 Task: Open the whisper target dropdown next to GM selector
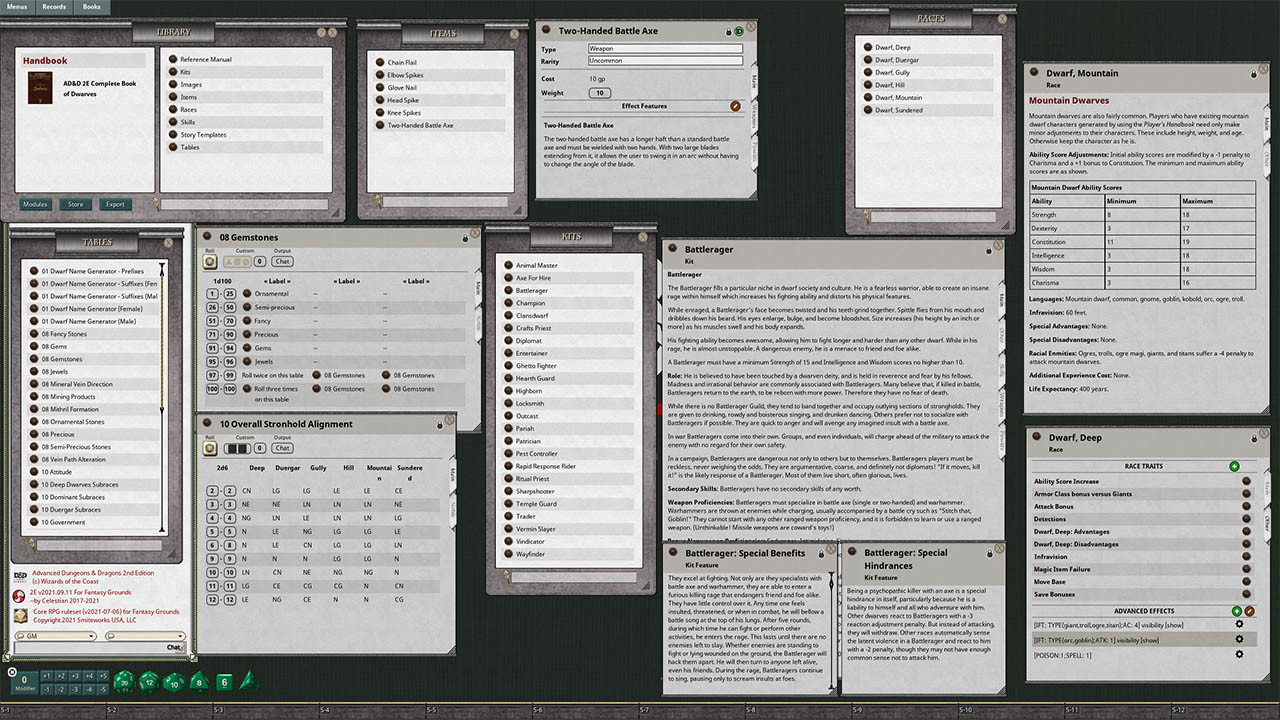tap(180, 636)
